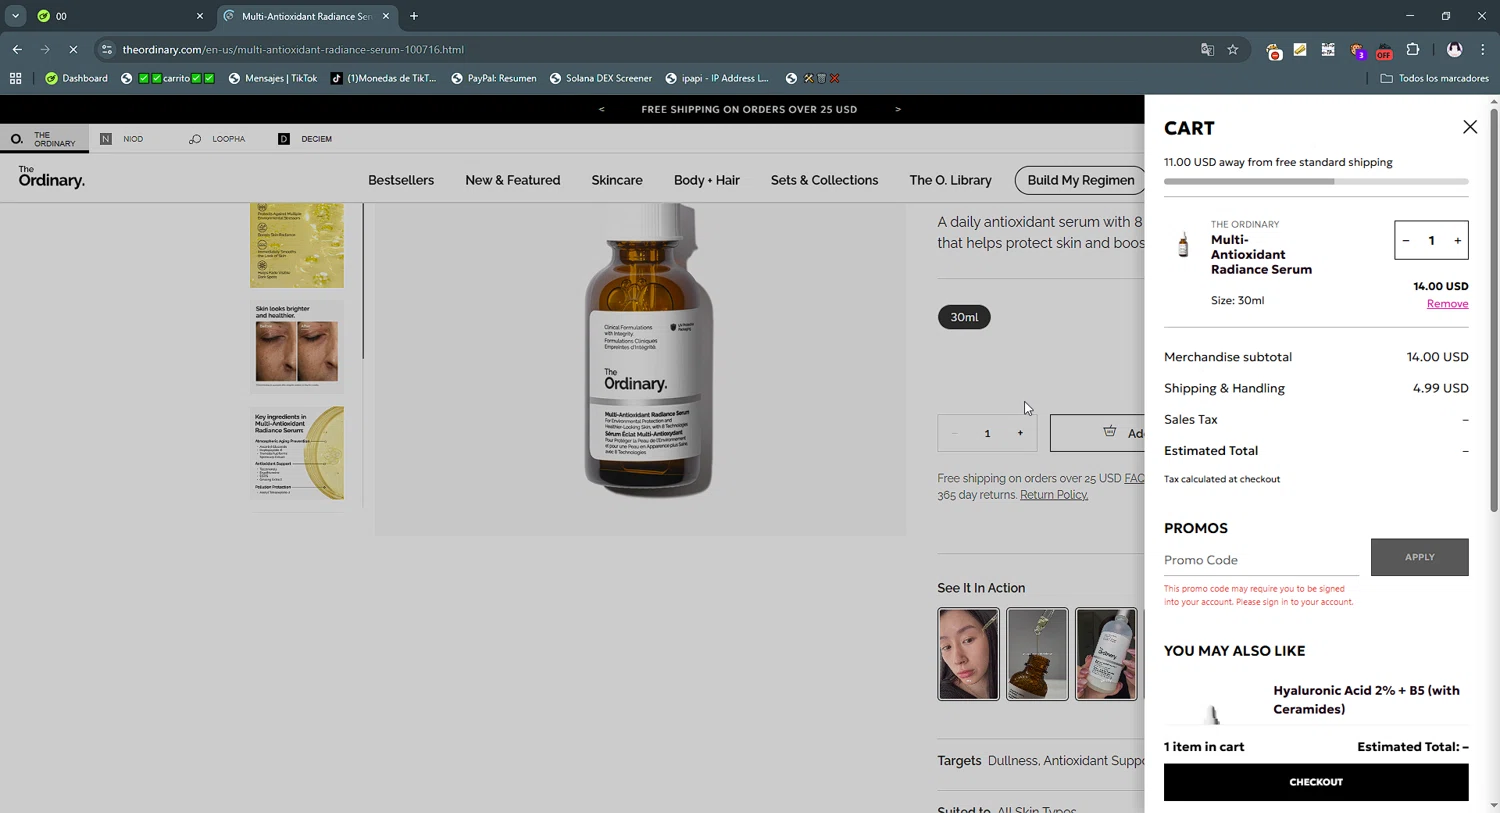The image size is (1500, 813).
Task: Open the New & Featured menu
Action: click(512, 180)
